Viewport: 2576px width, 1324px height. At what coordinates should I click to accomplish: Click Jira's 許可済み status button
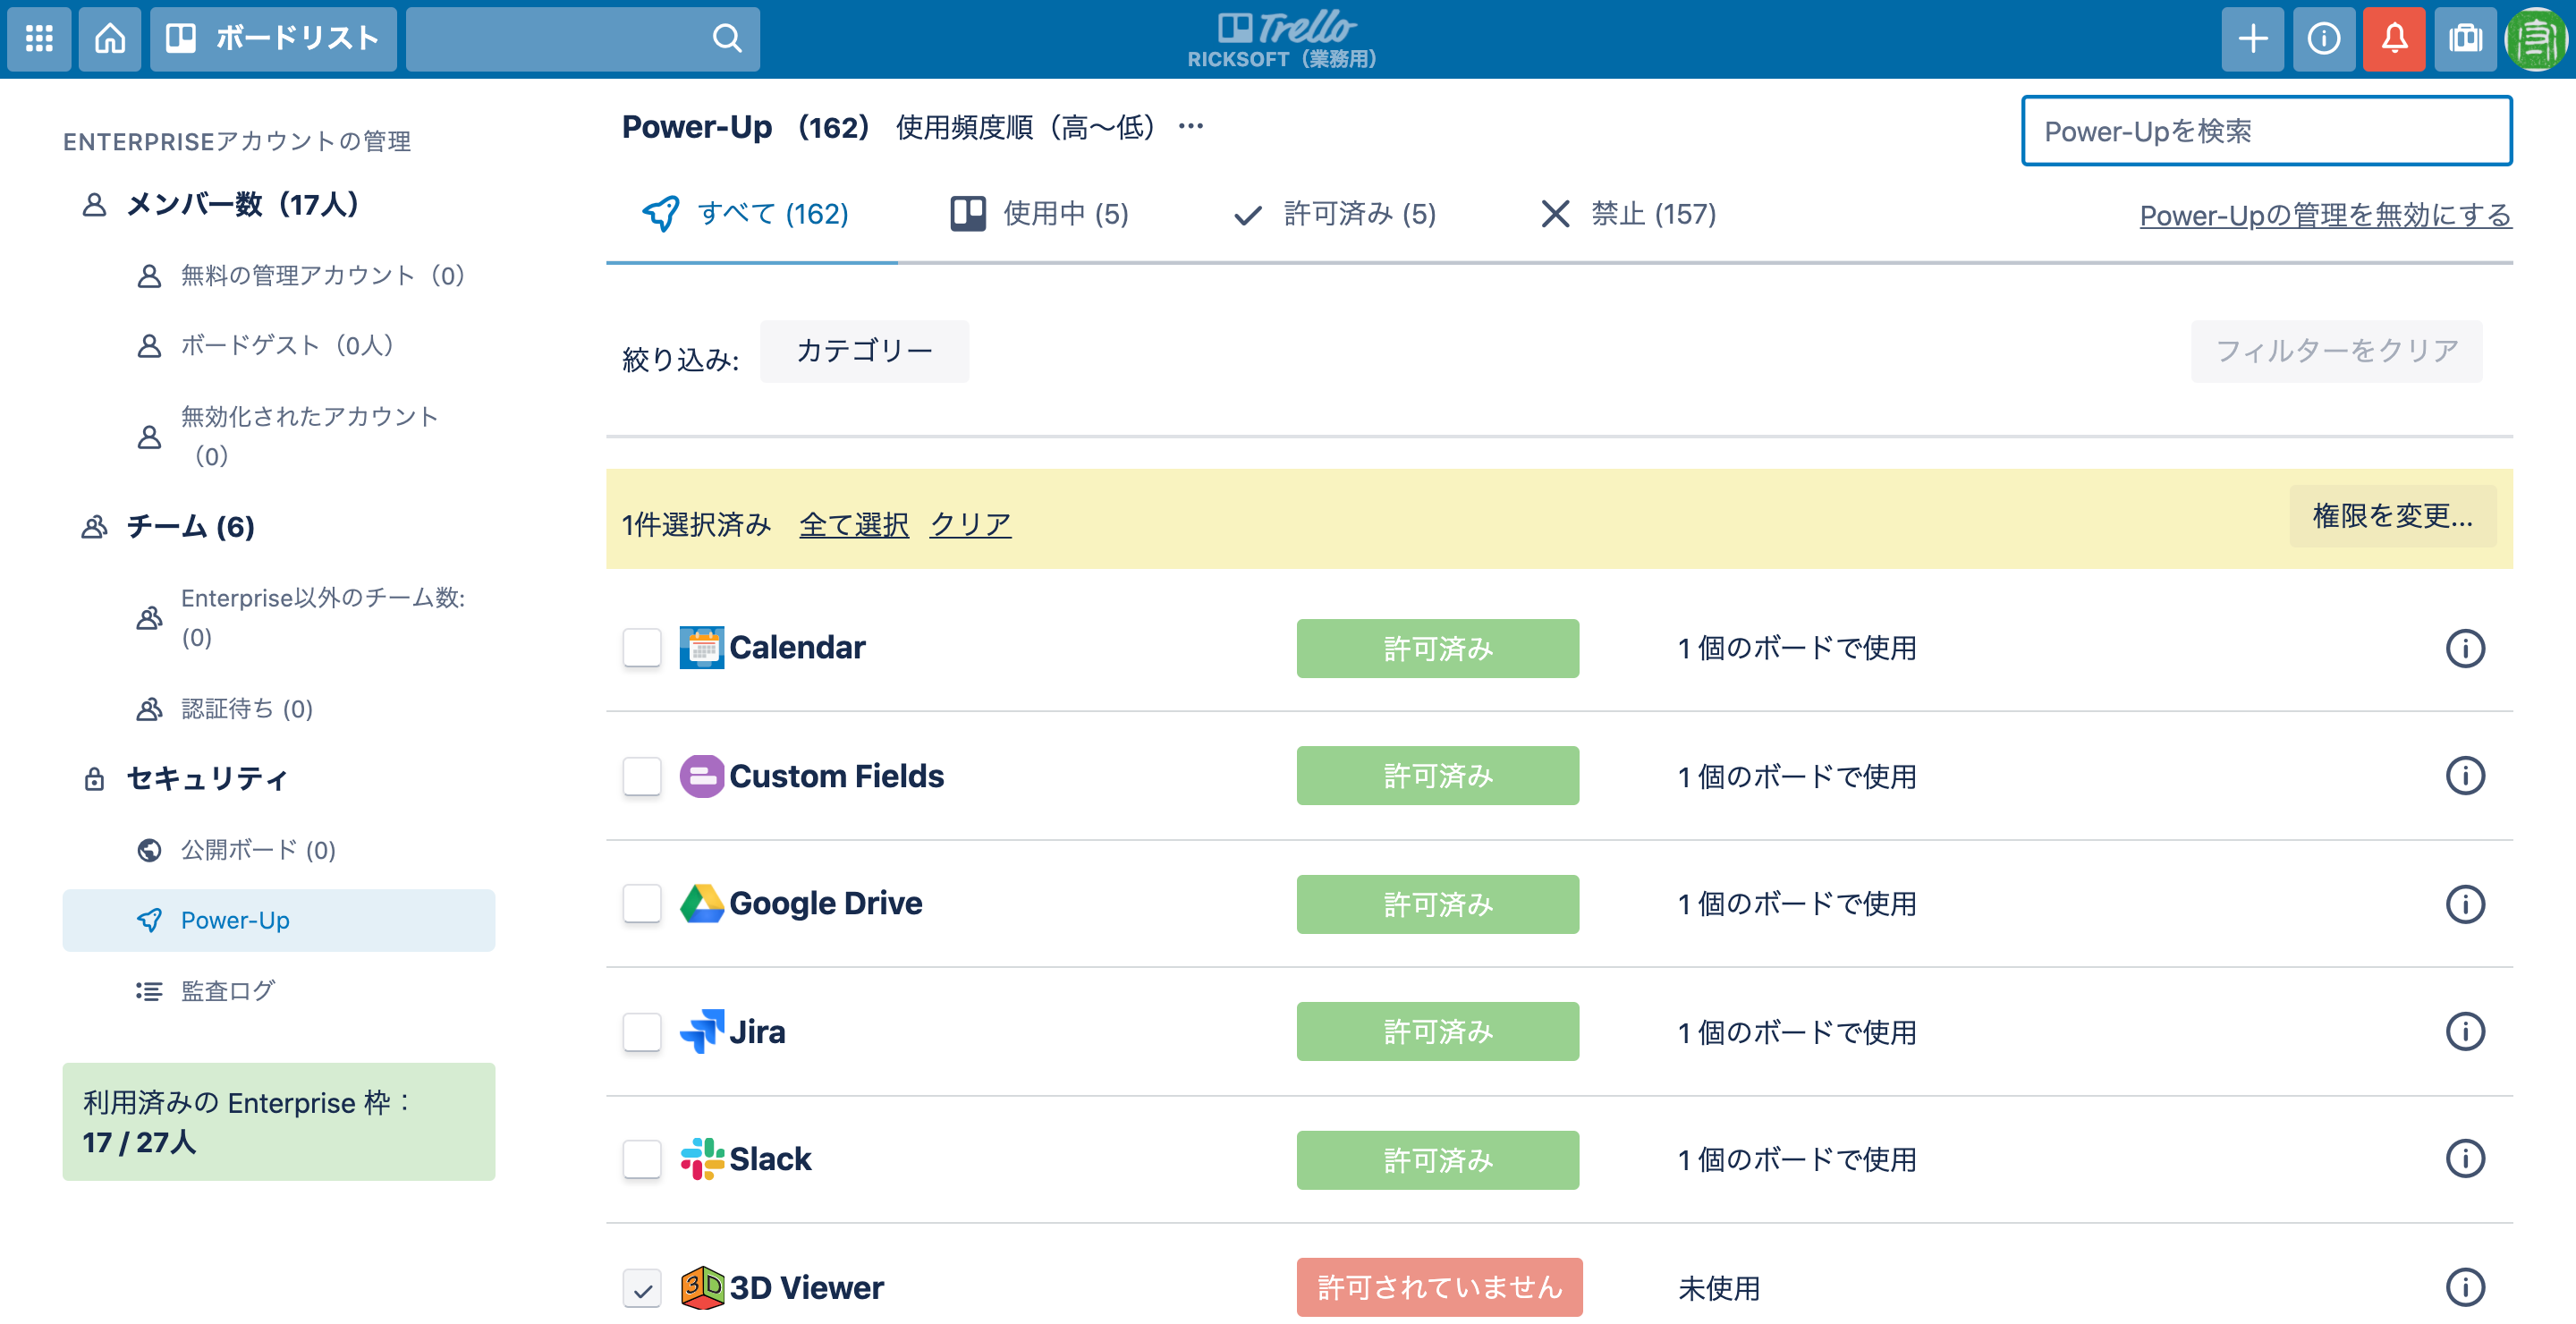pos(1437,1032)
